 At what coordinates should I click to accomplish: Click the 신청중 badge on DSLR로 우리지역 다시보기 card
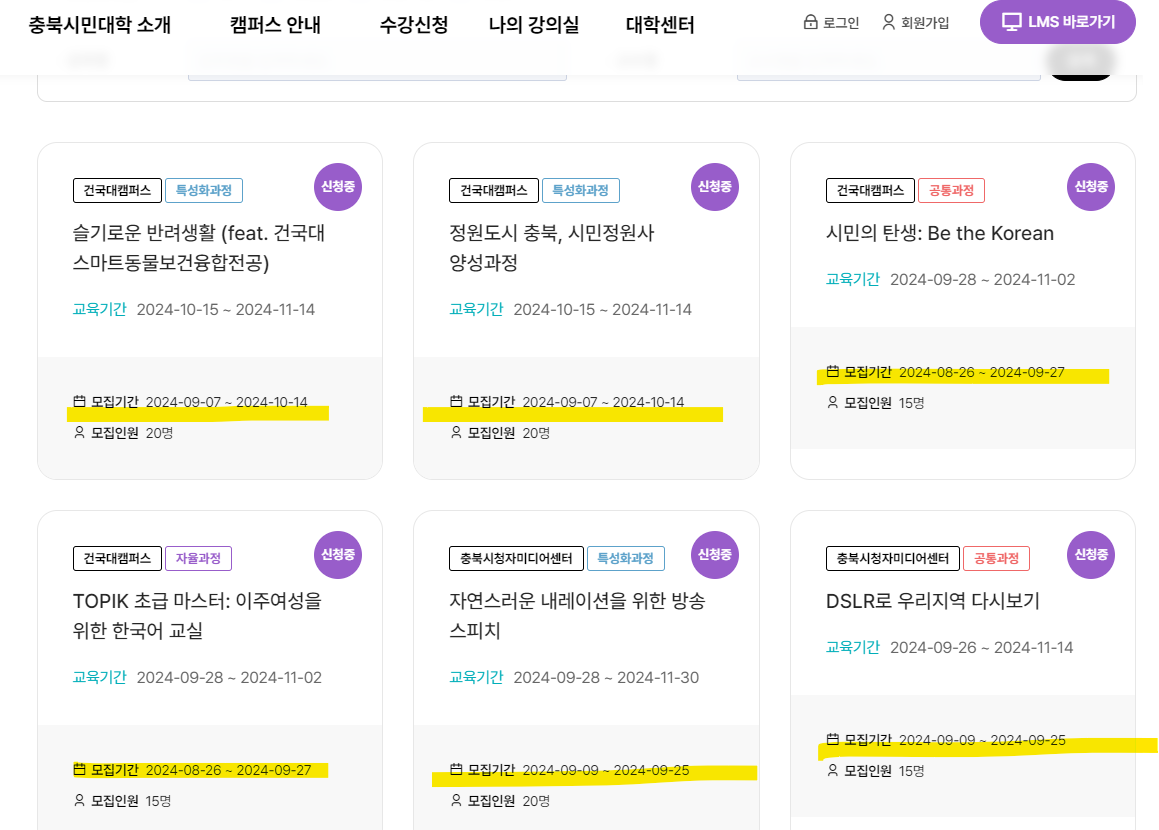(1090, 556)
